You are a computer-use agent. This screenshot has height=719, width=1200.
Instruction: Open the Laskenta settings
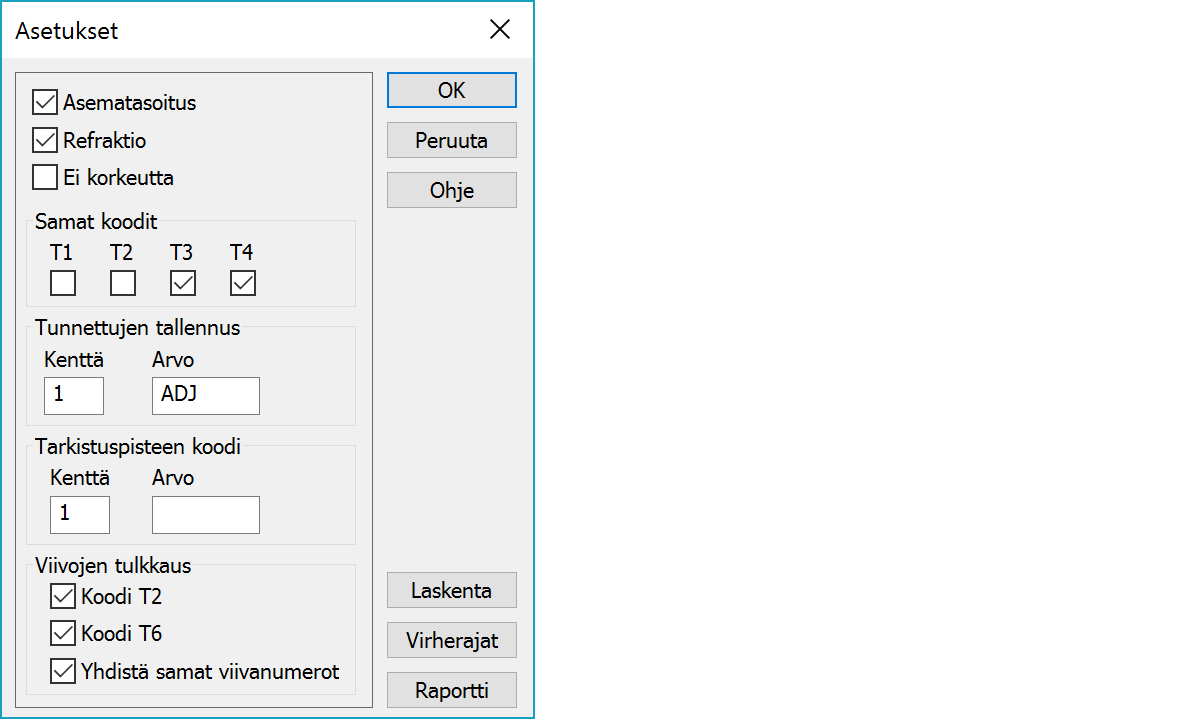[x=452, y=590]
